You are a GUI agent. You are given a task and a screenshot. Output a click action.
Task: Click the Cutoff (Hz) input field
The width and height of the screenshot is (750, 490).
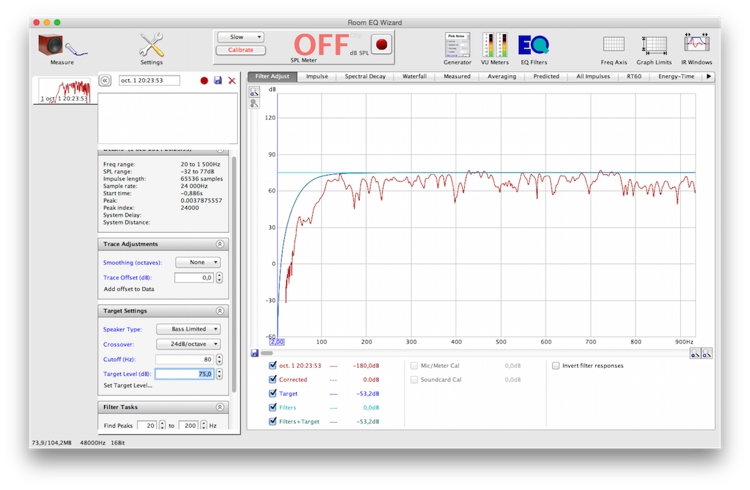point(184,359)
